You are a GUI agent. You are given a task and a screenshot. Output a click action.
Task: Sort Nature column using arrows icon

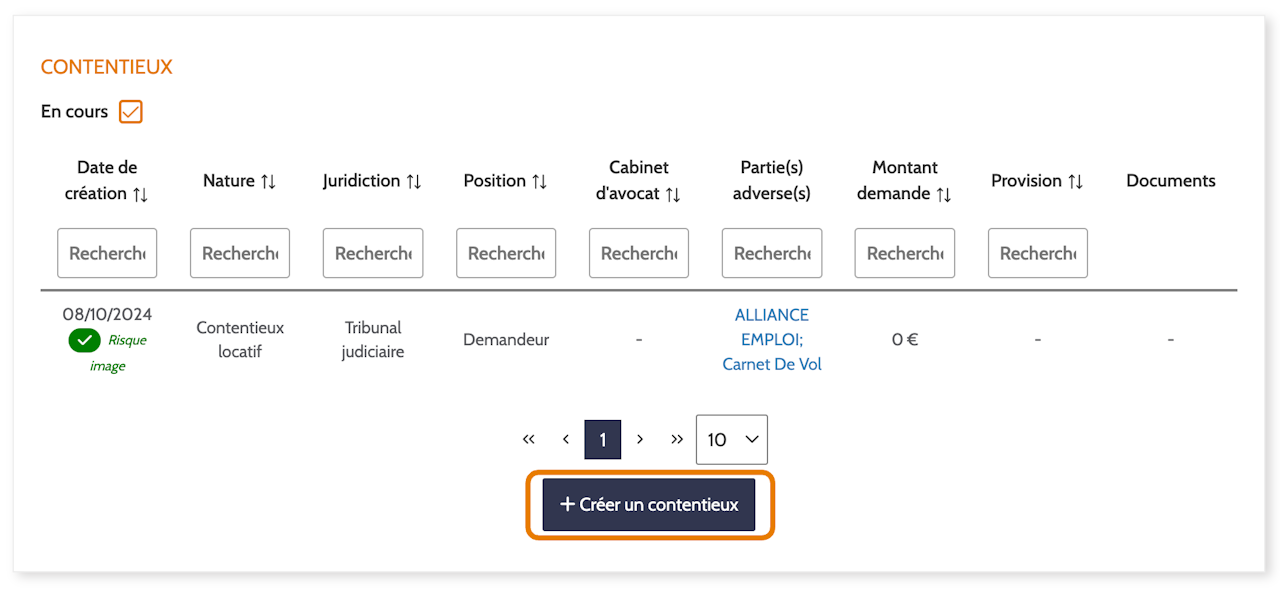(268, 181)
